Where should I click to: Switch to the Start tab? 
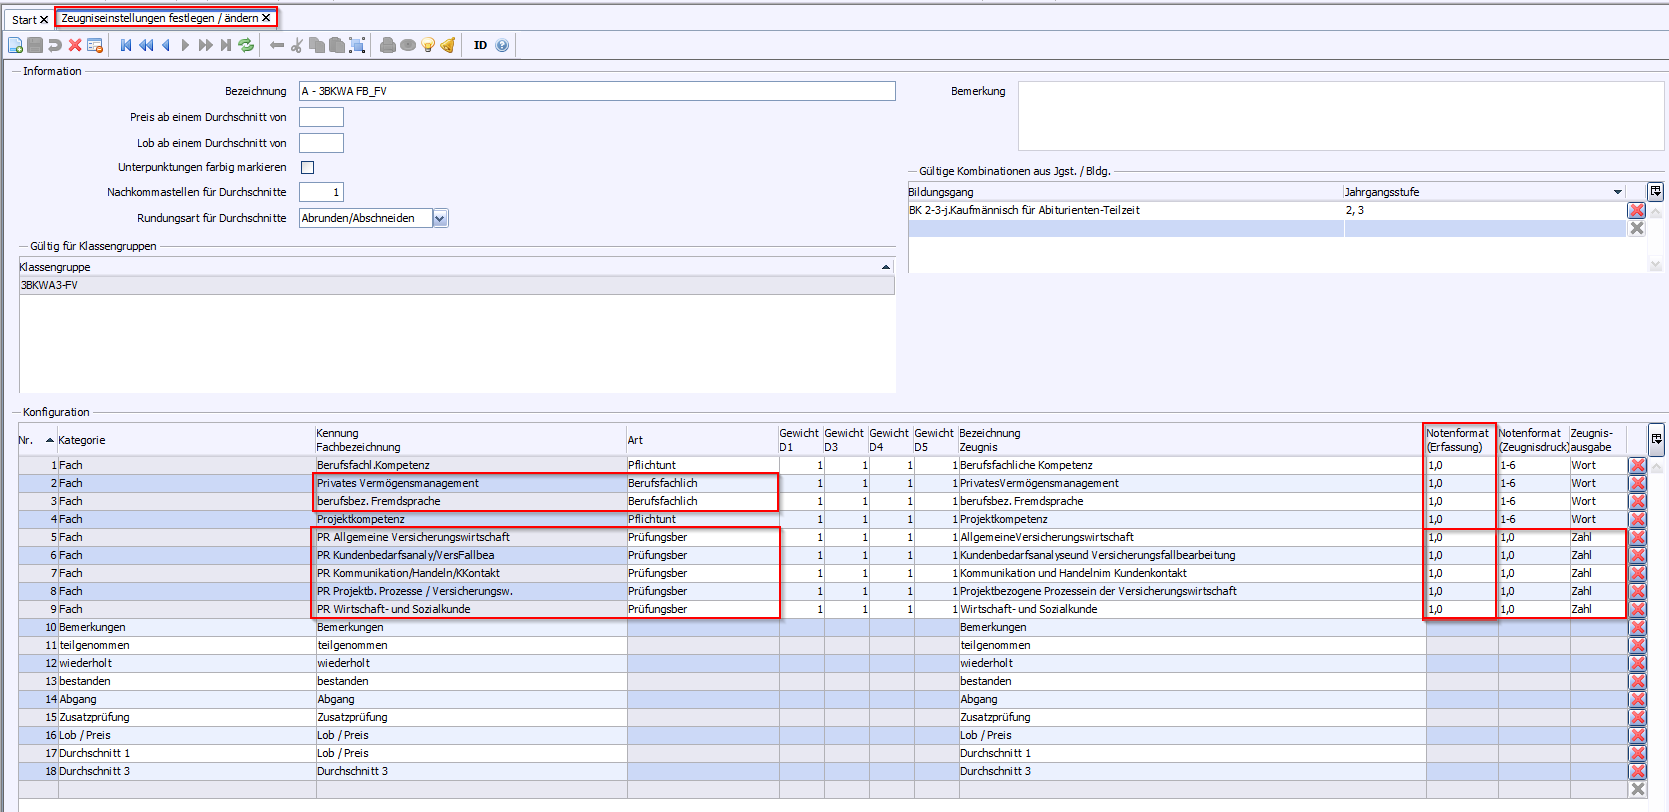[24, 19]
